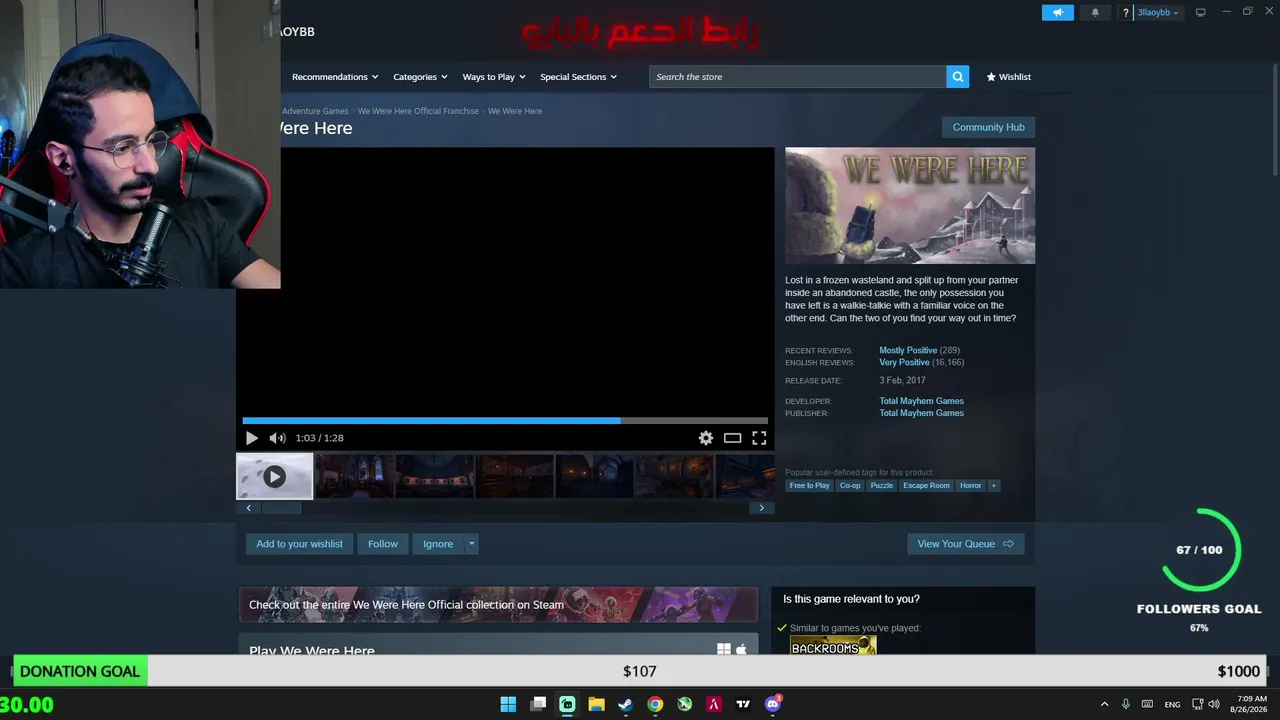Open the We Were Here header image
Viewport: 1280px width, 720px height.
click(910, 206)
